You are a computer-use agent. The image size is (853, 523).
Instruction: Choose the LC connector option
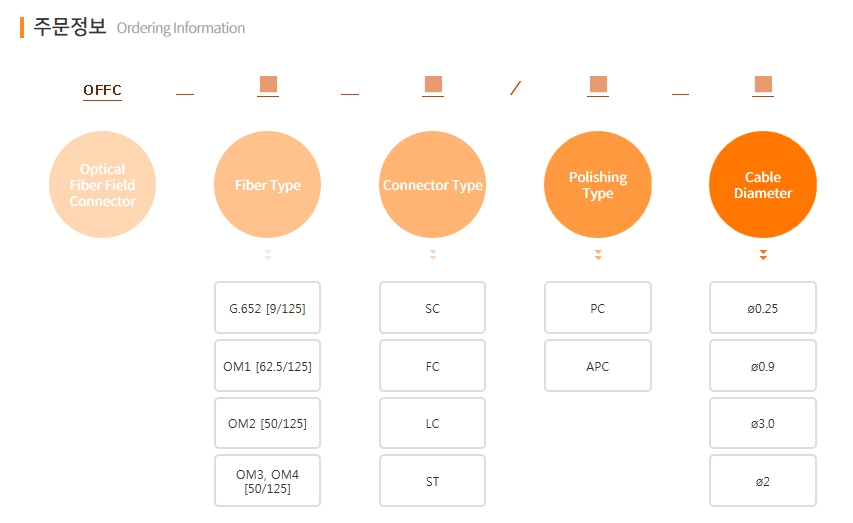pos(432,424)
